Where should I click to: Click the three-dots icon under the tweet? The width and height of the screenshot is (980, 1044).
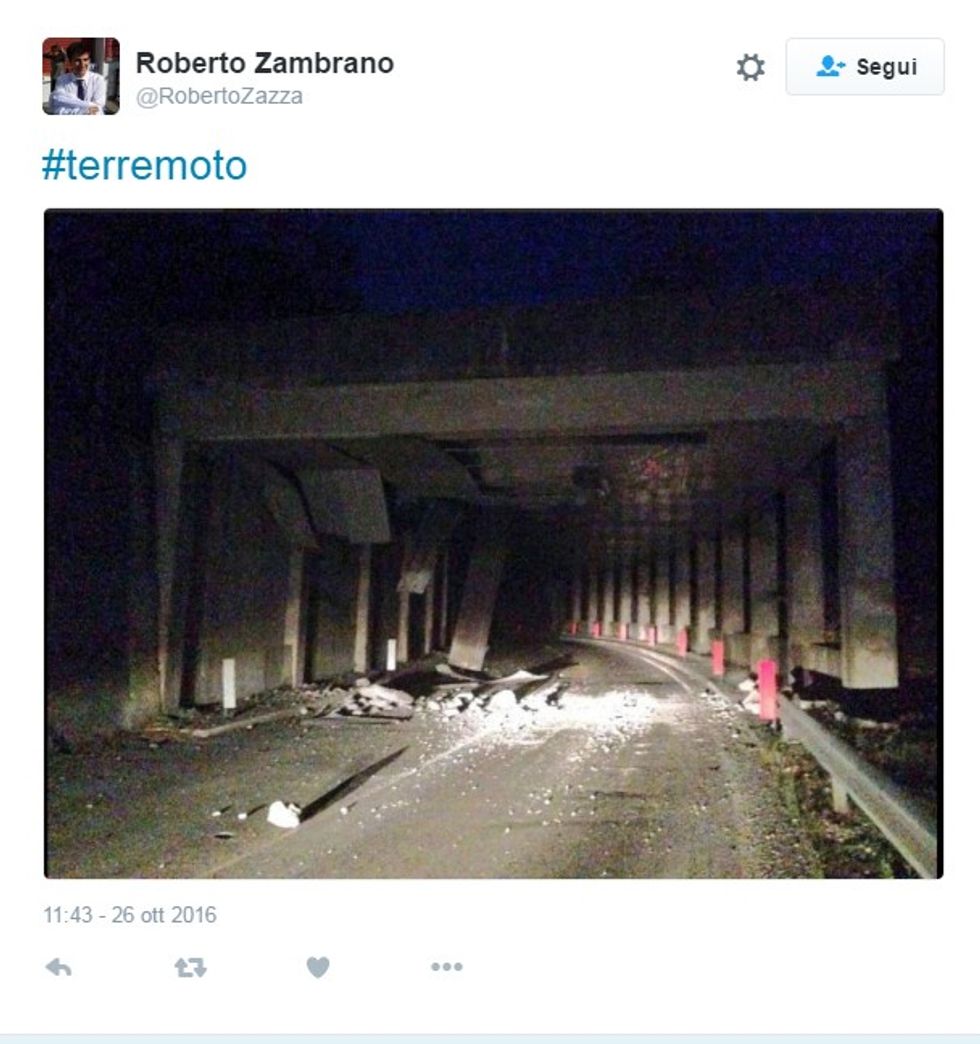[x=447, y=966]
